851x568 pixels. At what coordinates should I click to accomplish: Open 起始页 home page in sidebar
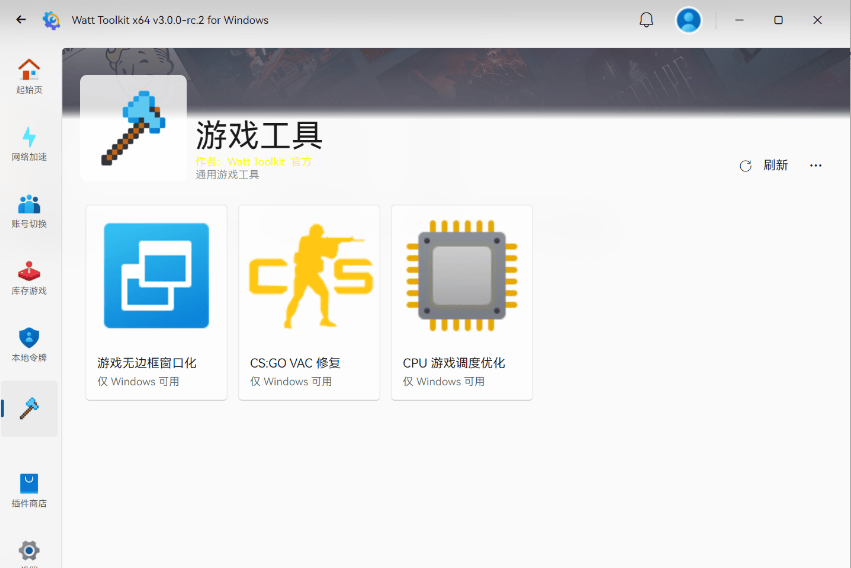(x=29, y=76)
